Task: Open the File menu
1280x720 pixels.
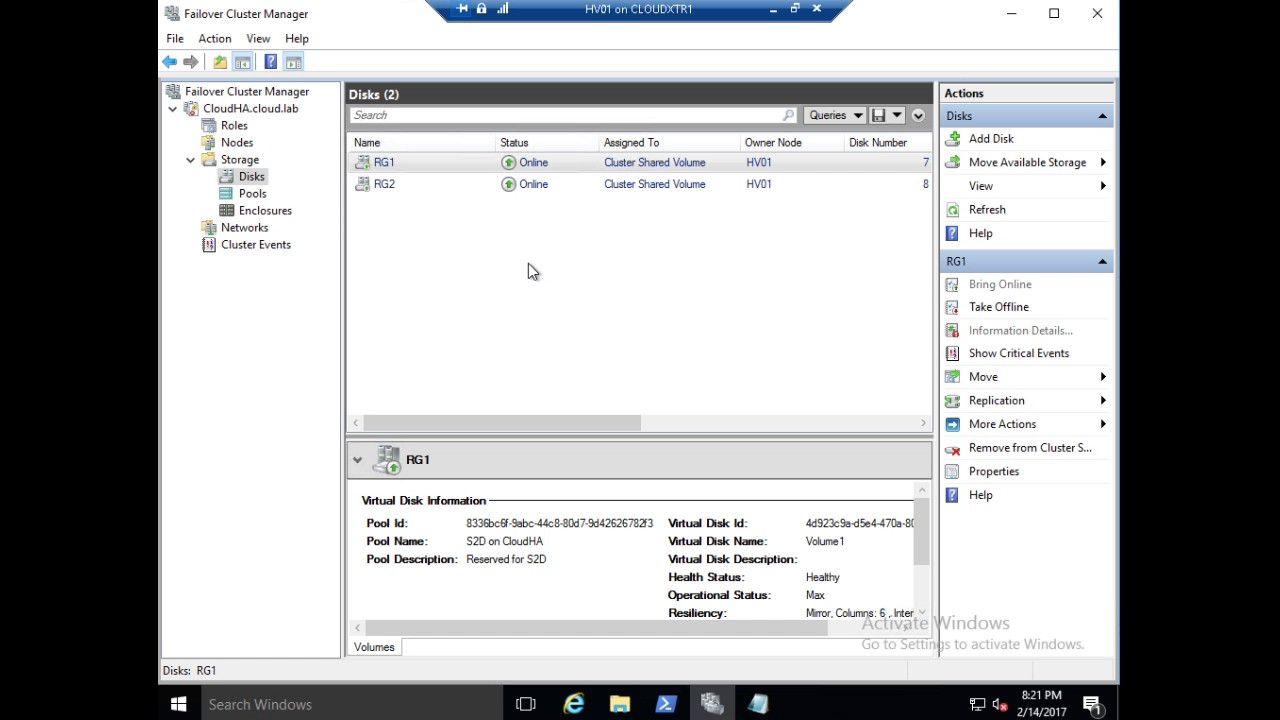Action: pyautogui.click(x=175, y=38)
